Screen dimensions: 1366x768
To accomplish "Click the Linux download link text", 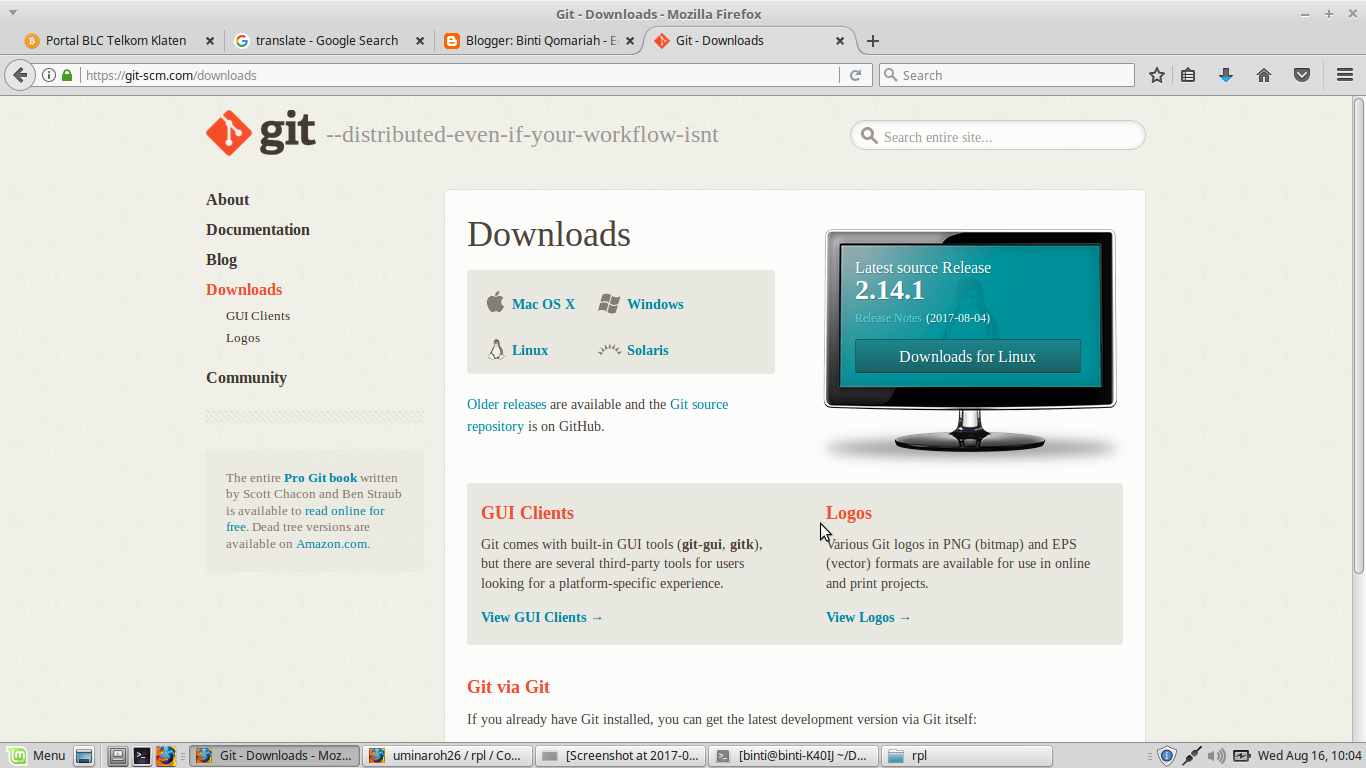I will click(x=530, y=351).
